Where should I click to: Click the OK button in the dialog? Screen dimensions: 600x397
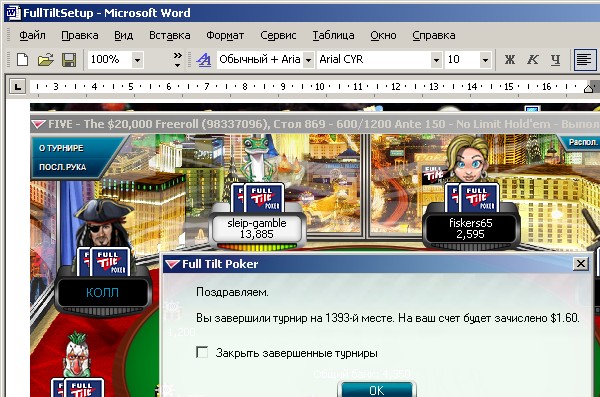(377, 390)
